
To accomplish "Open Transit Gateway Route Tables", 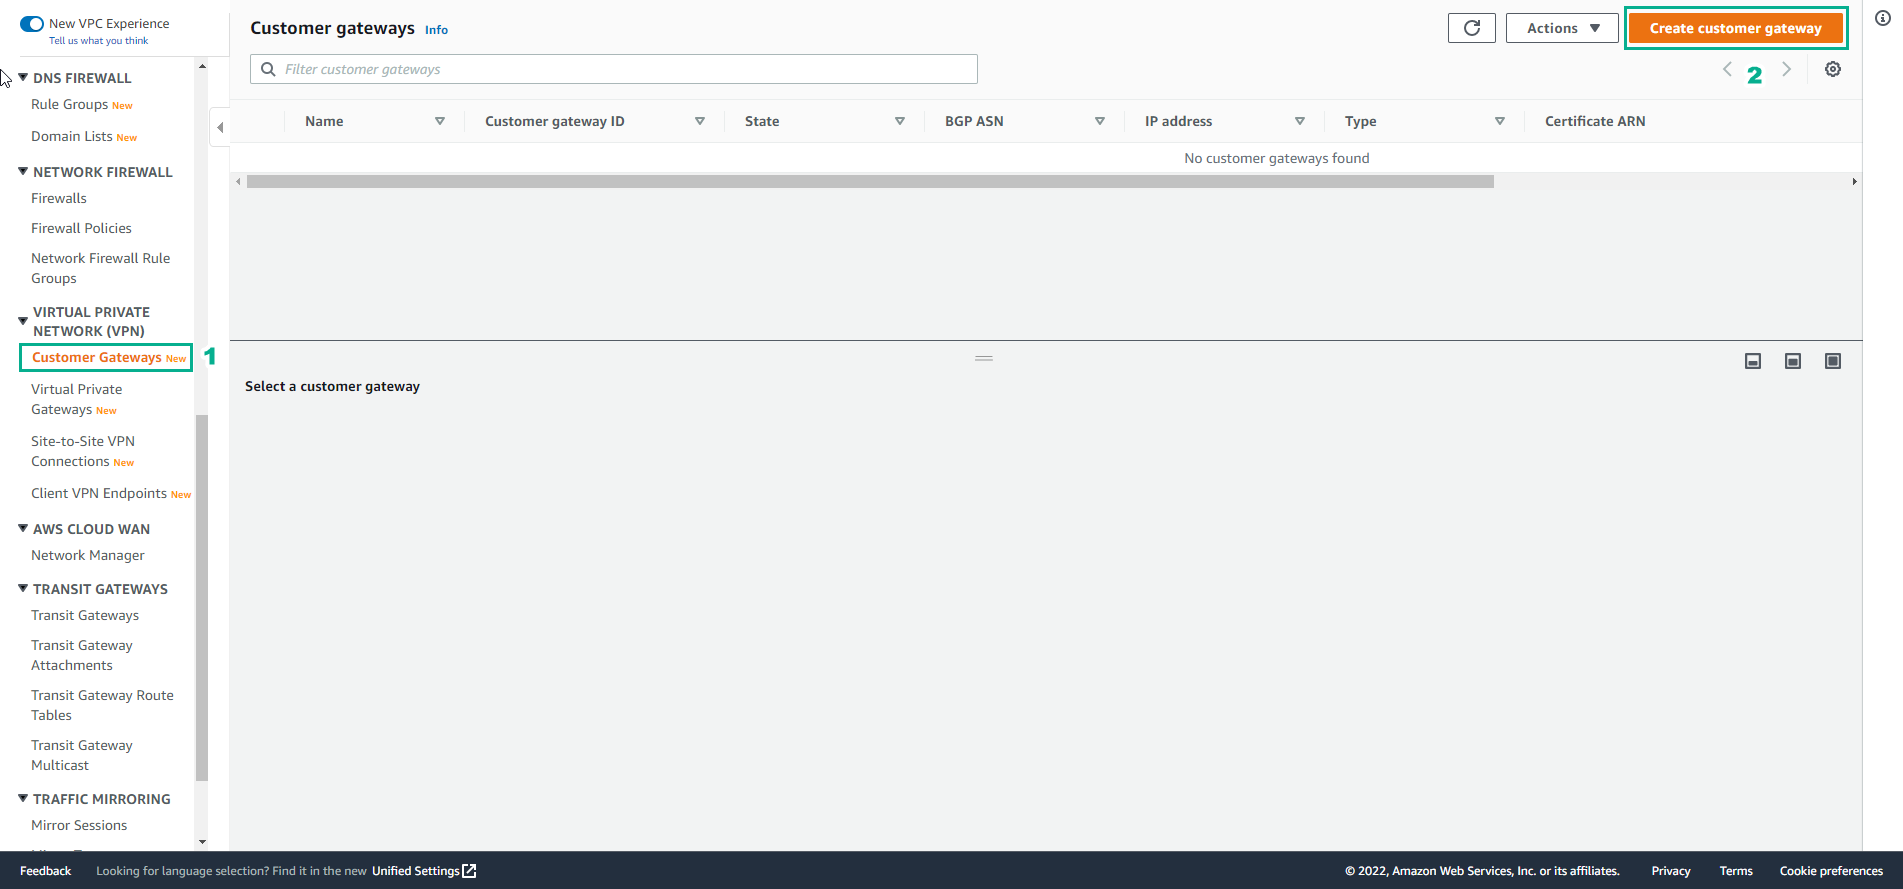I will [x=102, y=705].
